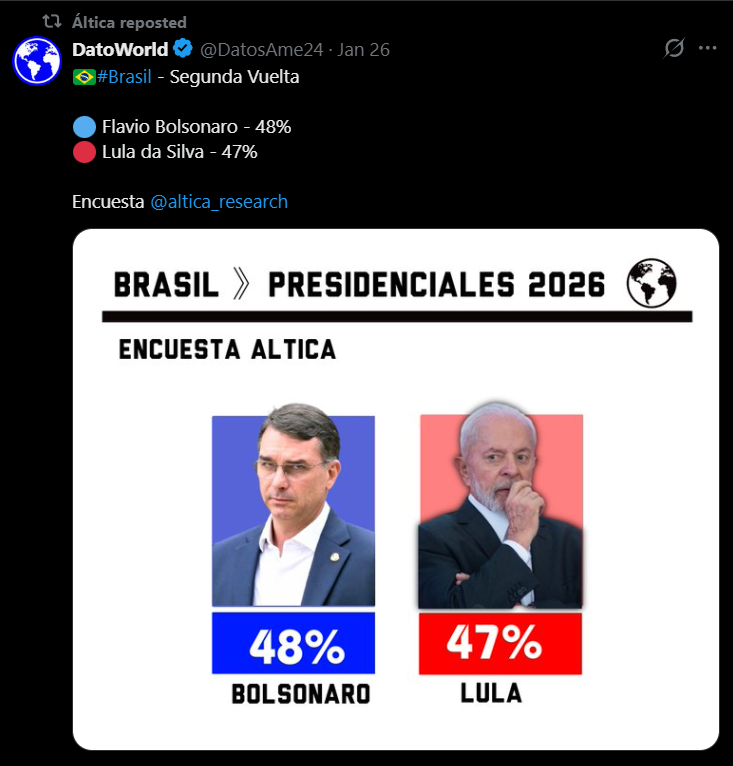Click the Brazil flag emoji before #Brasil

(84, 77)
